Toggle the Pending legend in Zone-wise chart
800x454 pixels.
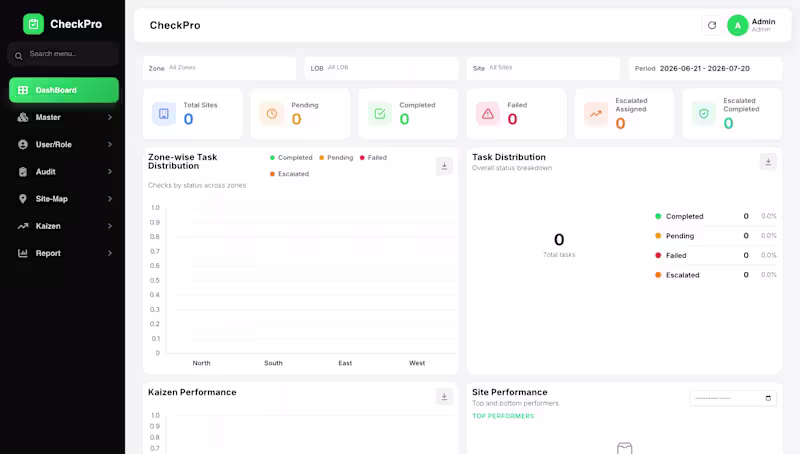[x=336, y=158]
